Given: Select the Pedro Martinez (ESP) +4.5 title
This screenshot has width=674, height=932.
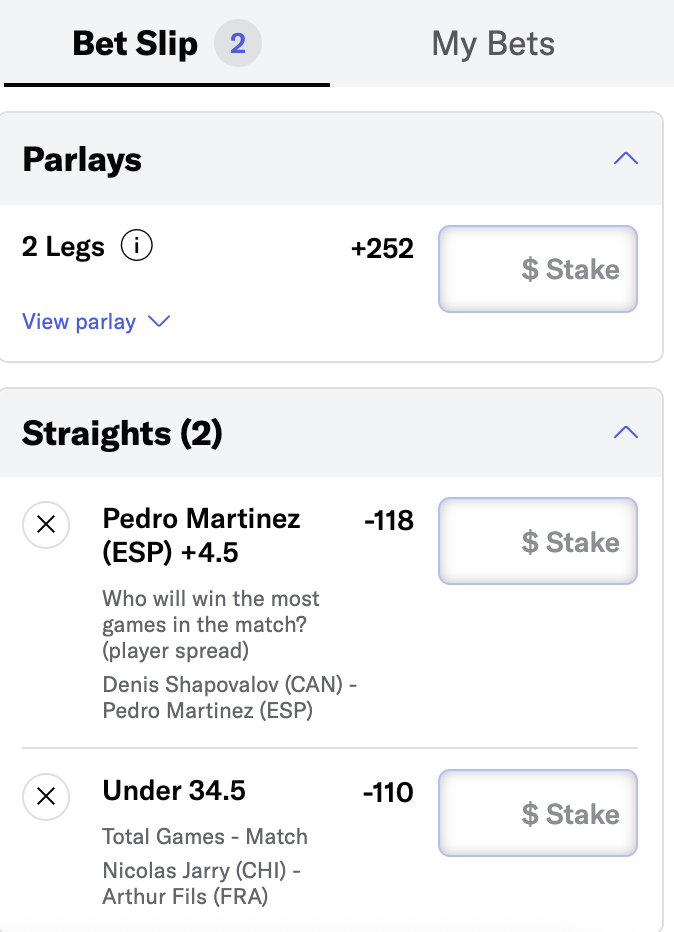Looking at the screenshot, I should pyautogui.click(x=201, y=536).
